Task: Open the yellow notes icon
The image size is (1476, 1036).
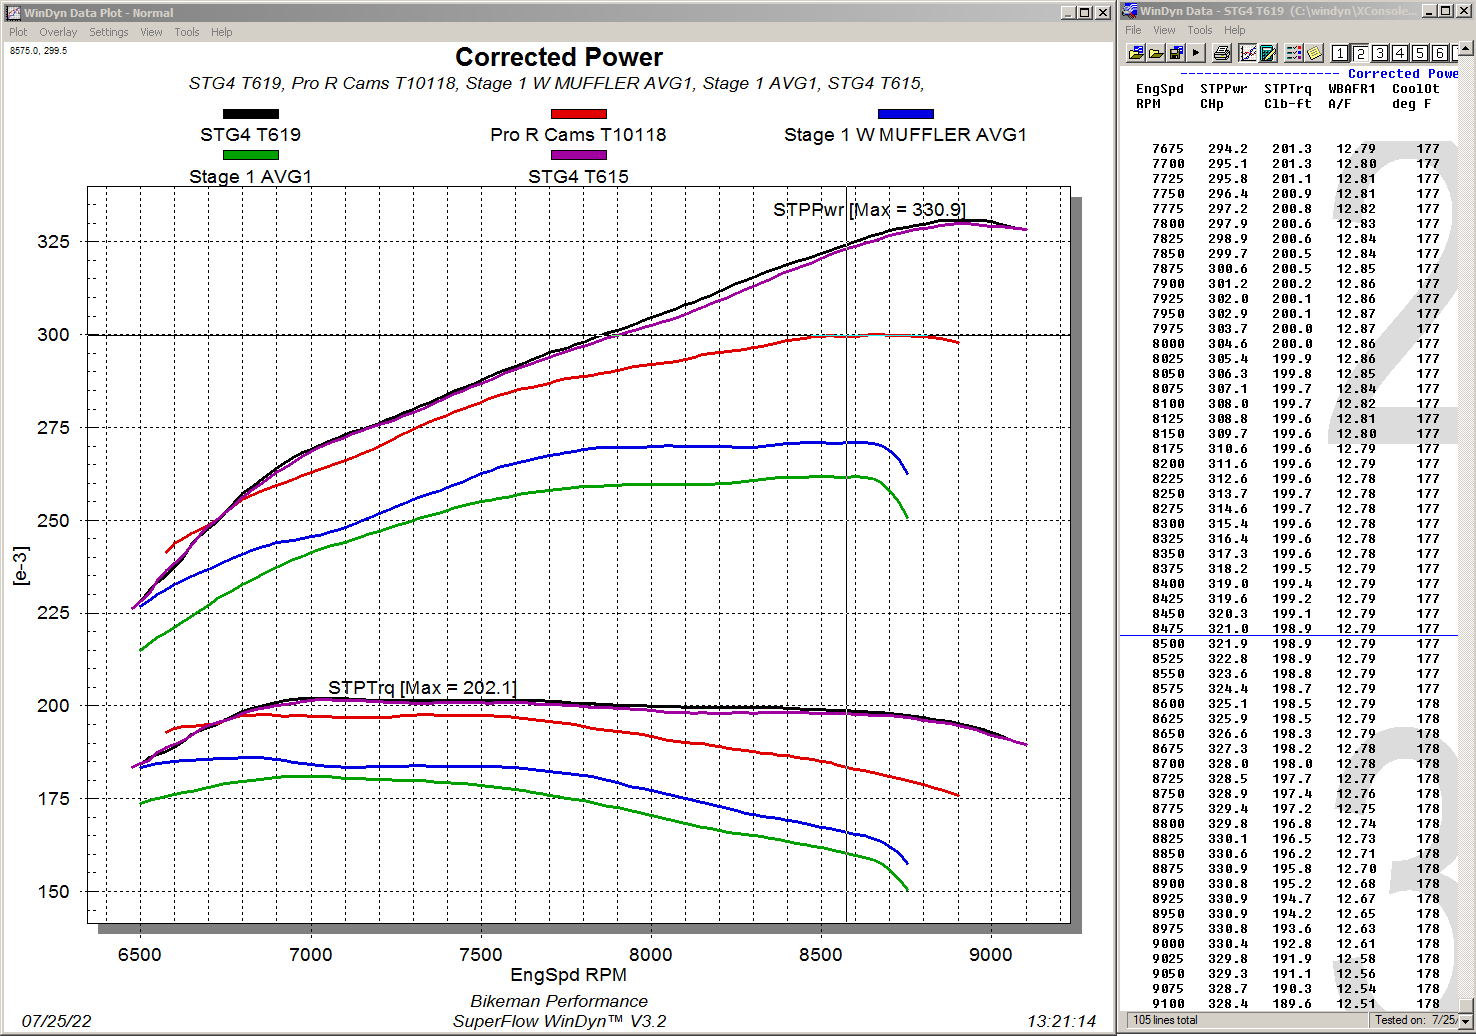Action: pyautogui.click(x=1314, y=53)
